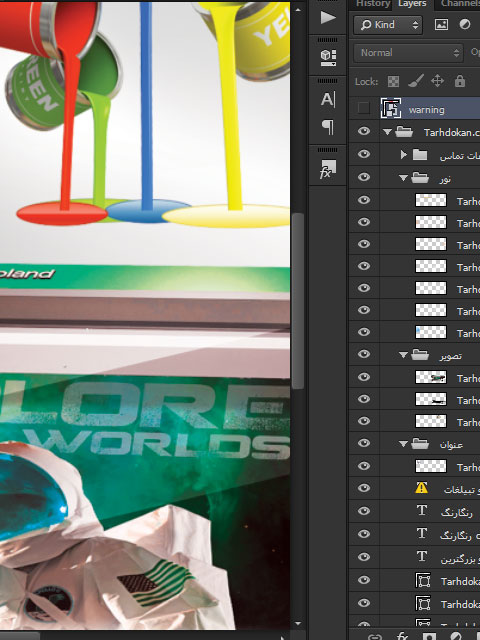Hide the نور group visibility eye
Viewport: 480px width, 640px height.
(364, 177)
